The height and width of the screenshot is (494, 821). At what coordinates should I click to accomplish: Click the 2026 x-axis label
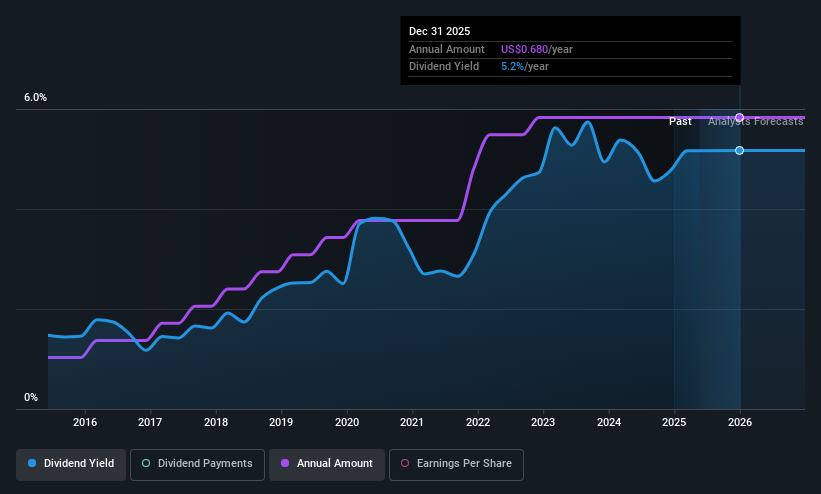[x=740, y=422]
